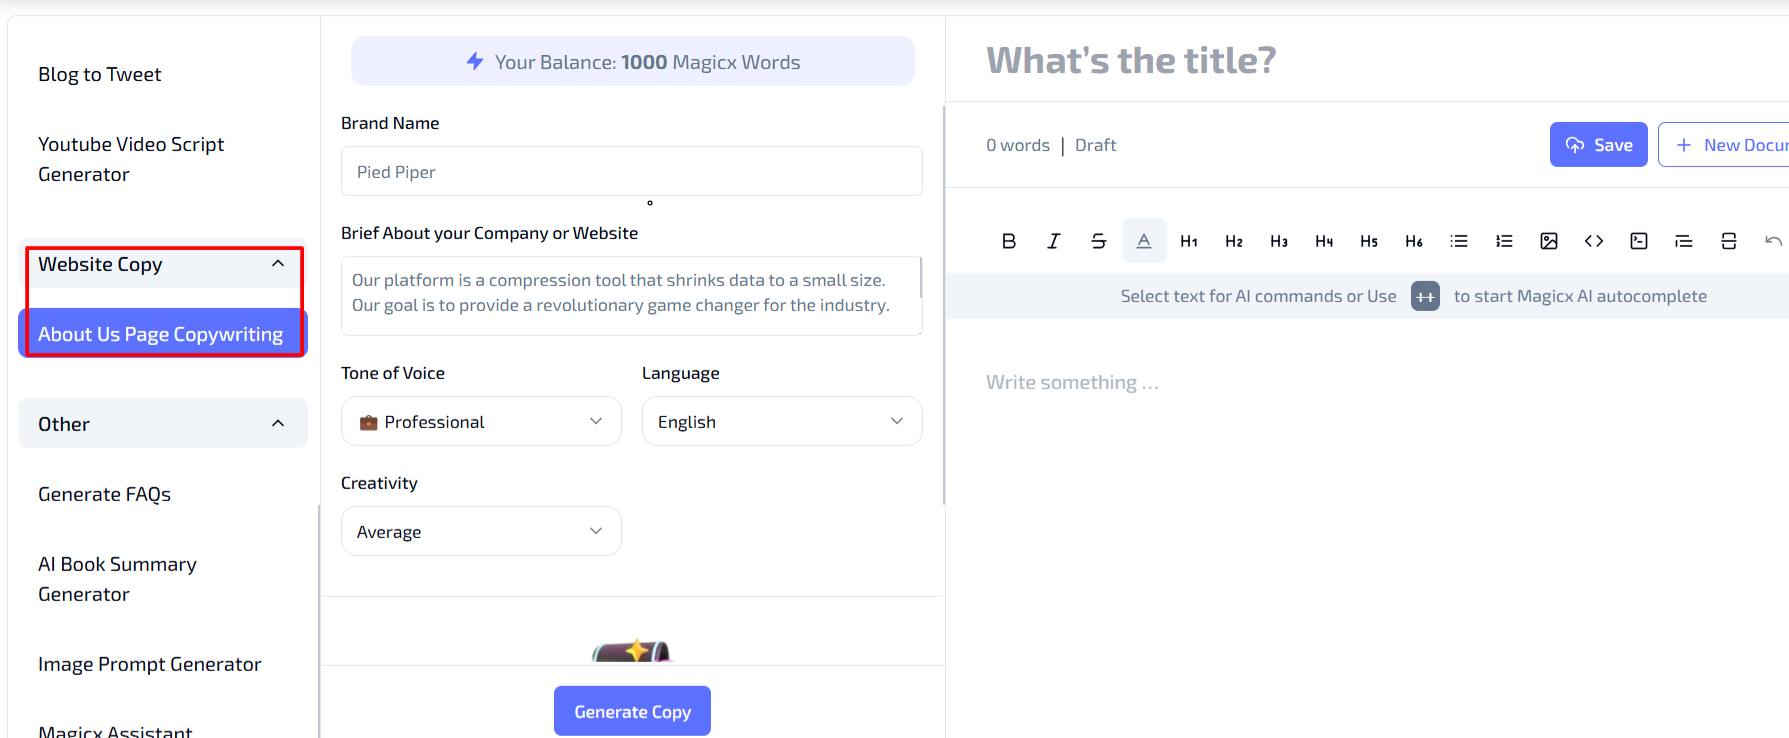Save the document

pyautogui.click(x=1598, y=145)
